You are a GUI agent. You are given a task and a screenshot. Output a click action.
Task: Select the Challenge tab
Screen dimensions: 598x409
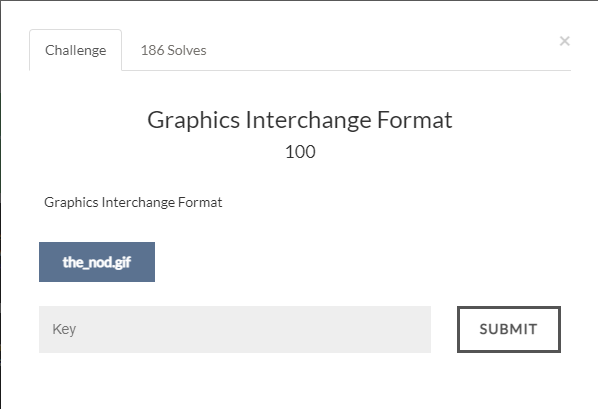(76, 50)
